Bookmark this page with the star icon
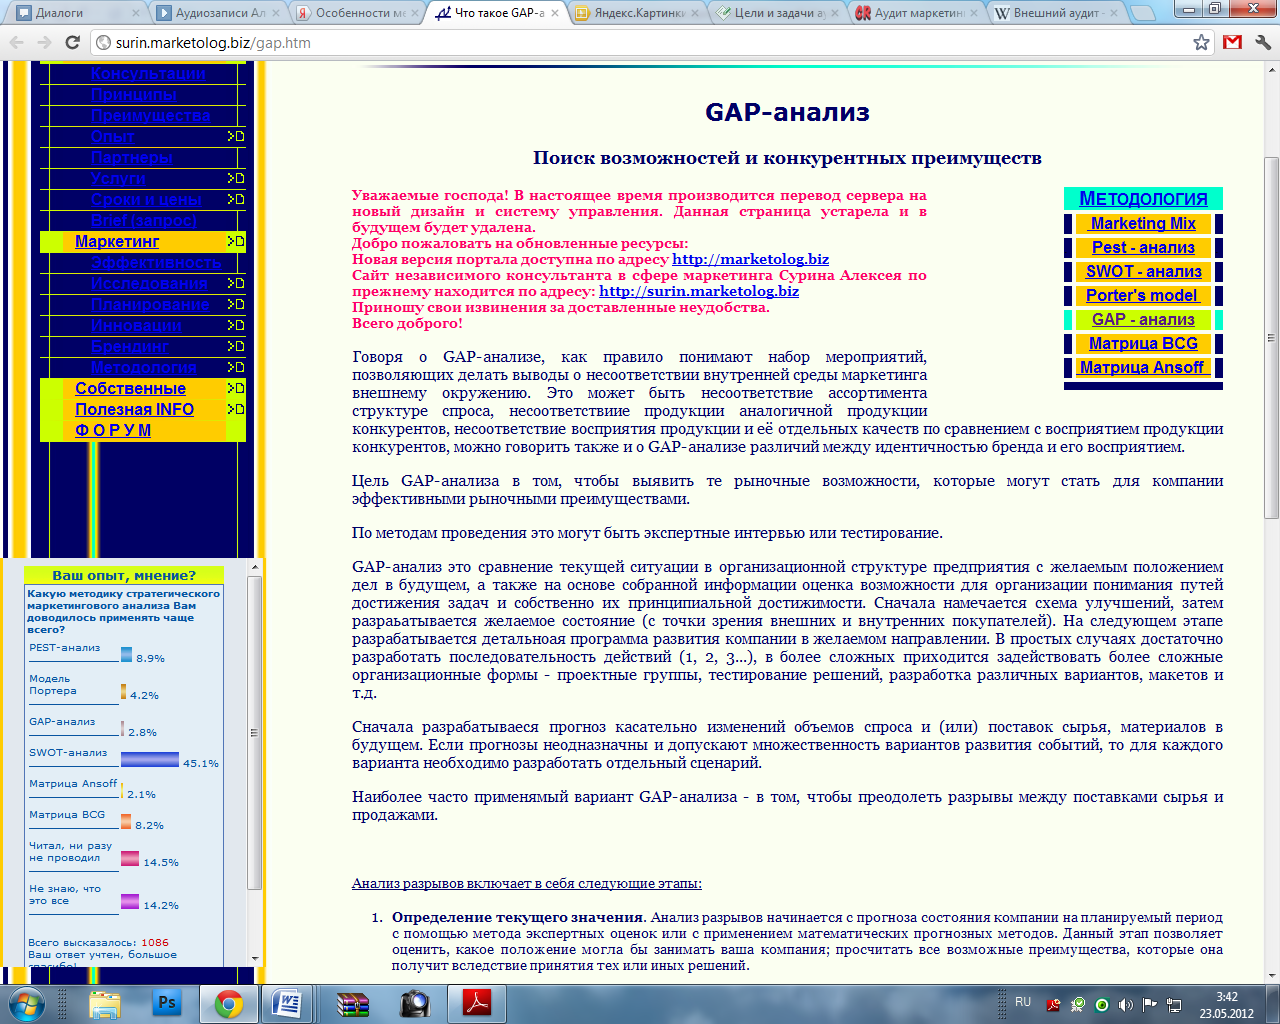Image resolution: width=1280 pixels, height=1024 pixels. [1201, 42]
